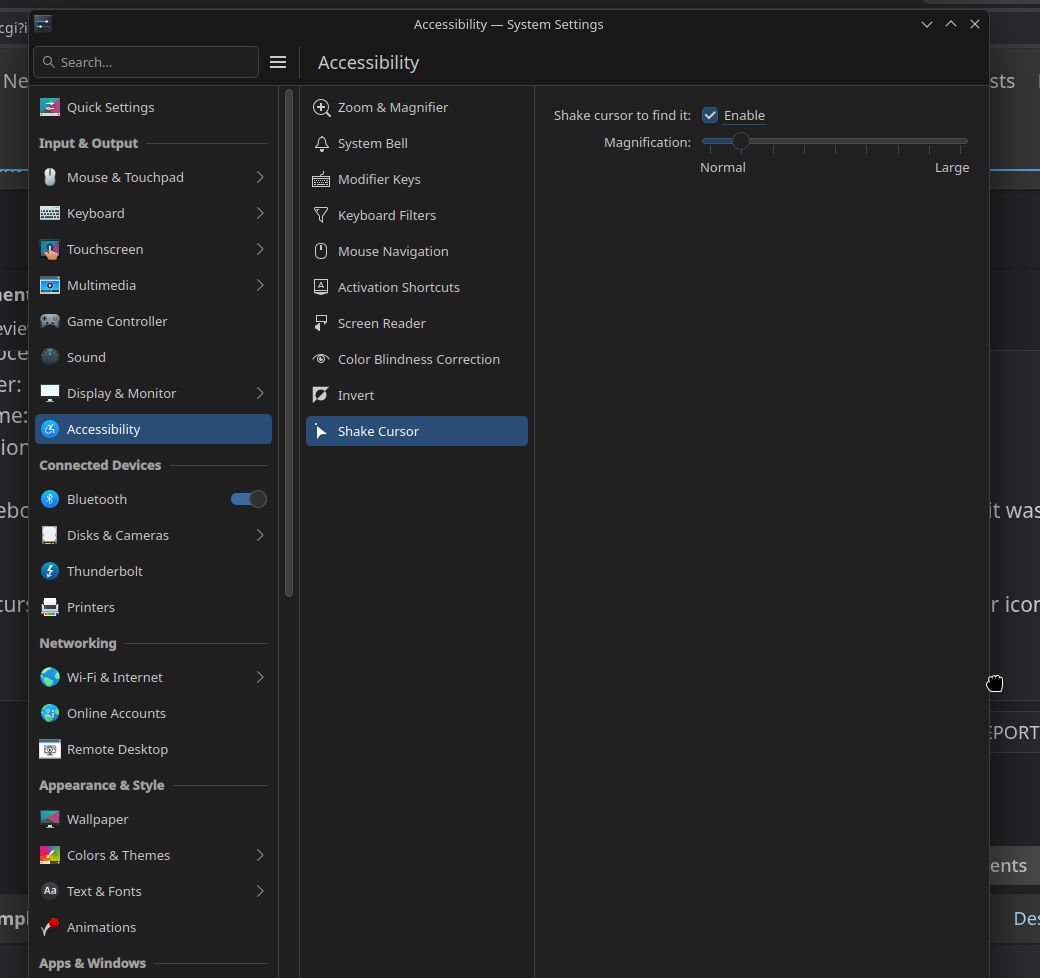Click the Zoom & Magnifier icon

(x=321, y=107)
